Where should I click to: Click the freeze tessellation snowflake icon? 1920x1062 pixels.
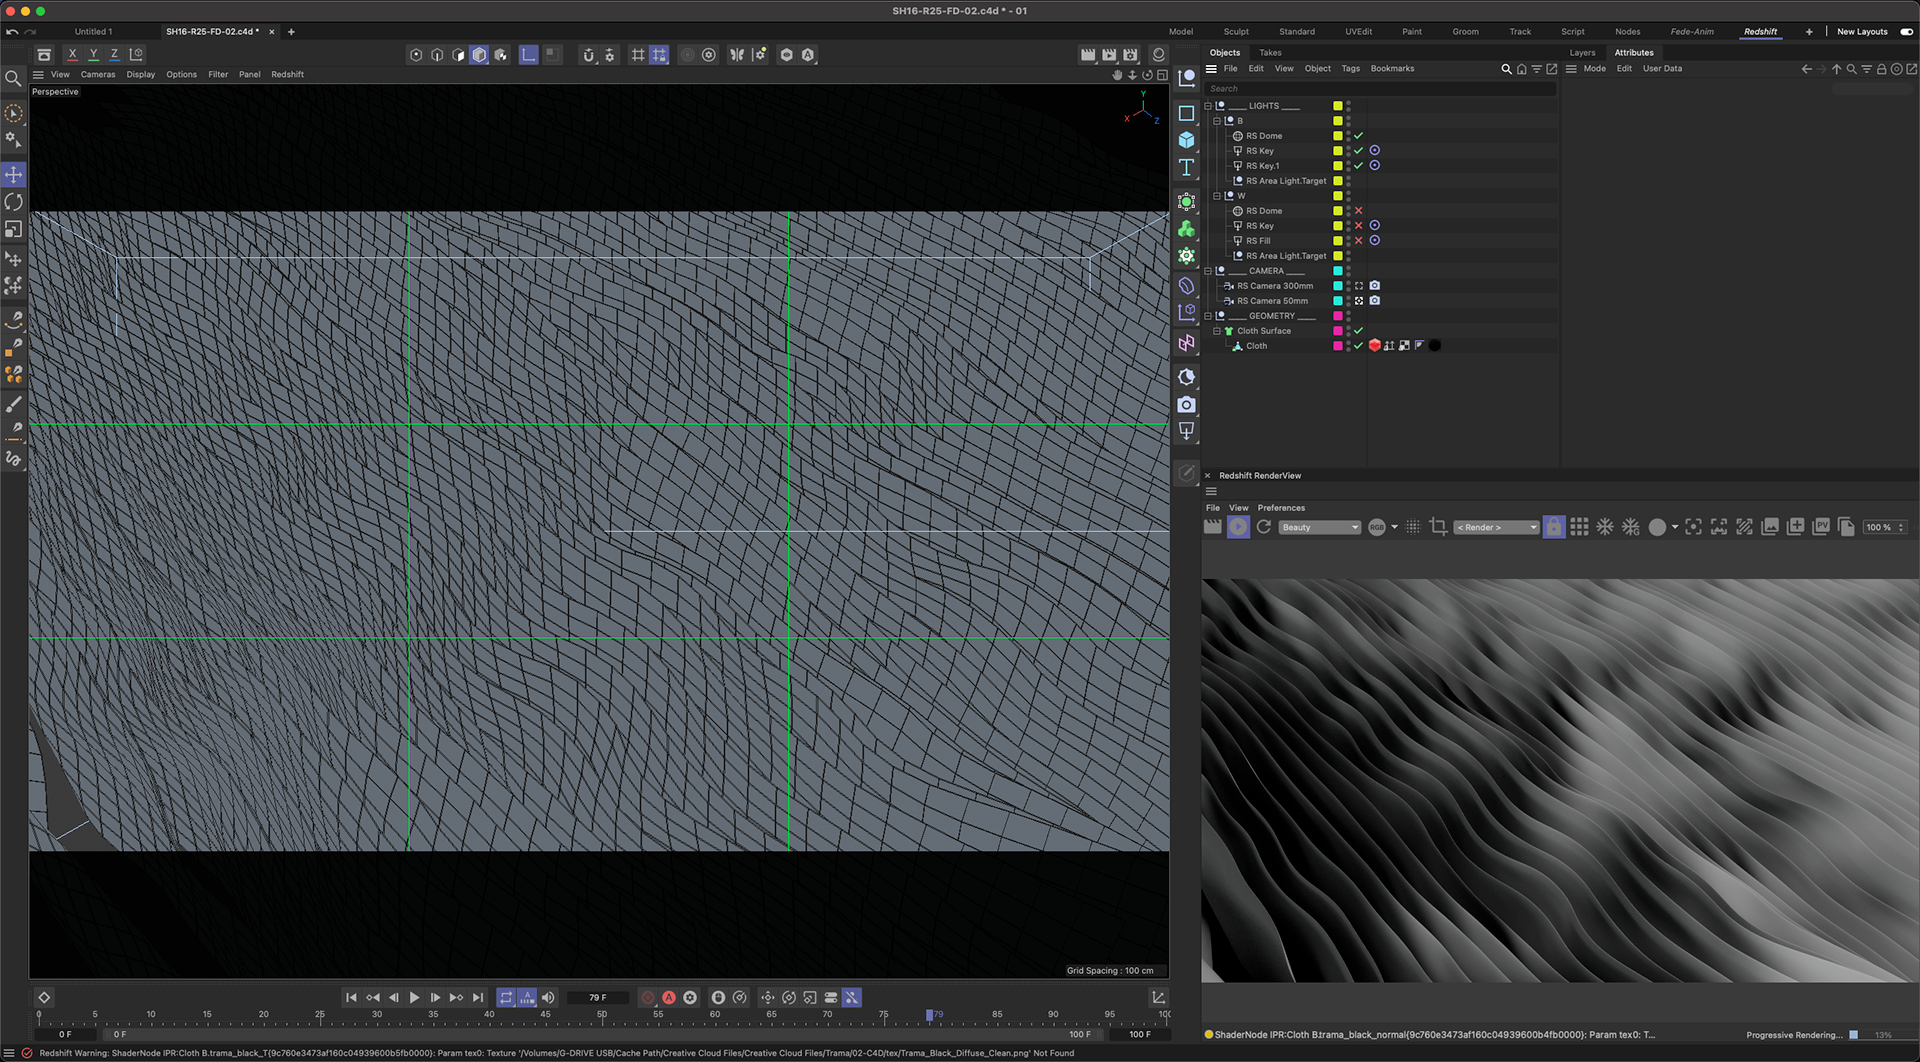click(1605, 527)
